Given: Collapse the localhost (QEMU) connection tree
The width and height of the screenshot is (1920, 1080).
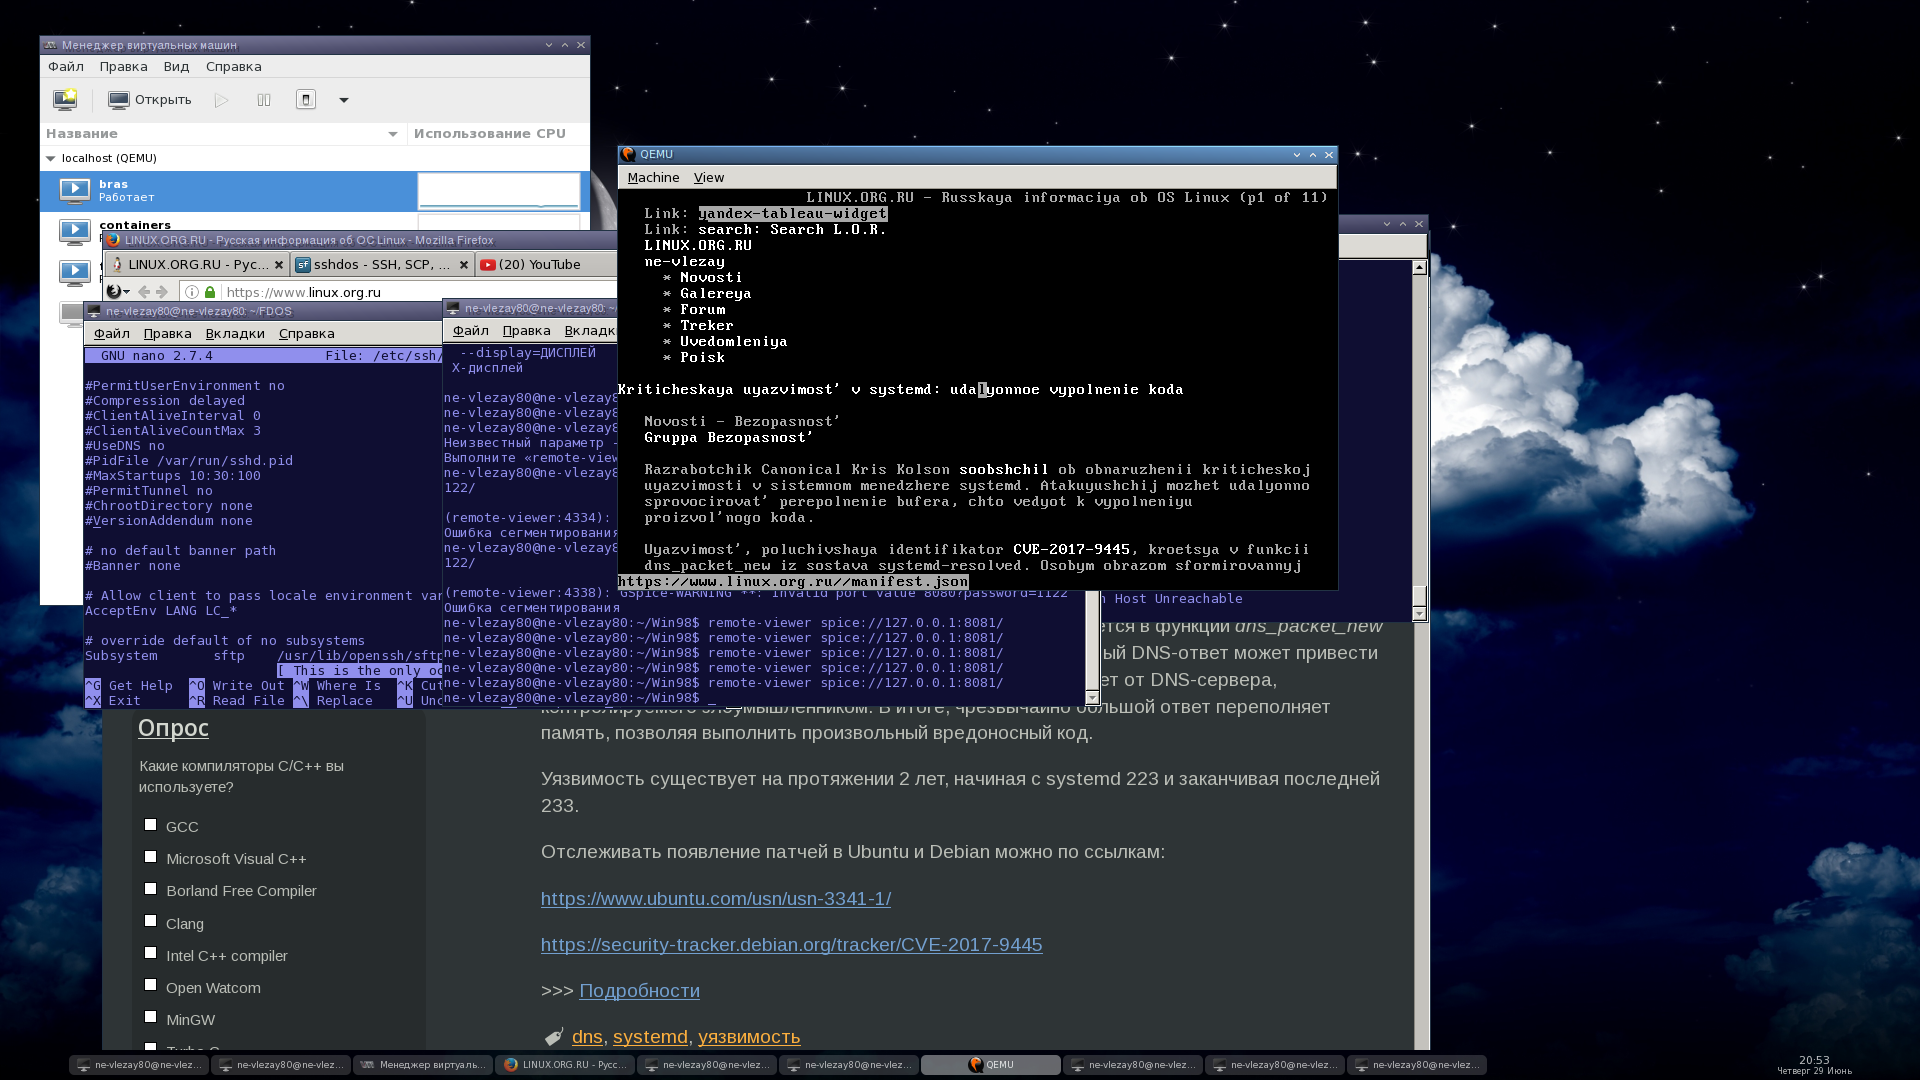Looking at the screenshot, I should [51, 158].
